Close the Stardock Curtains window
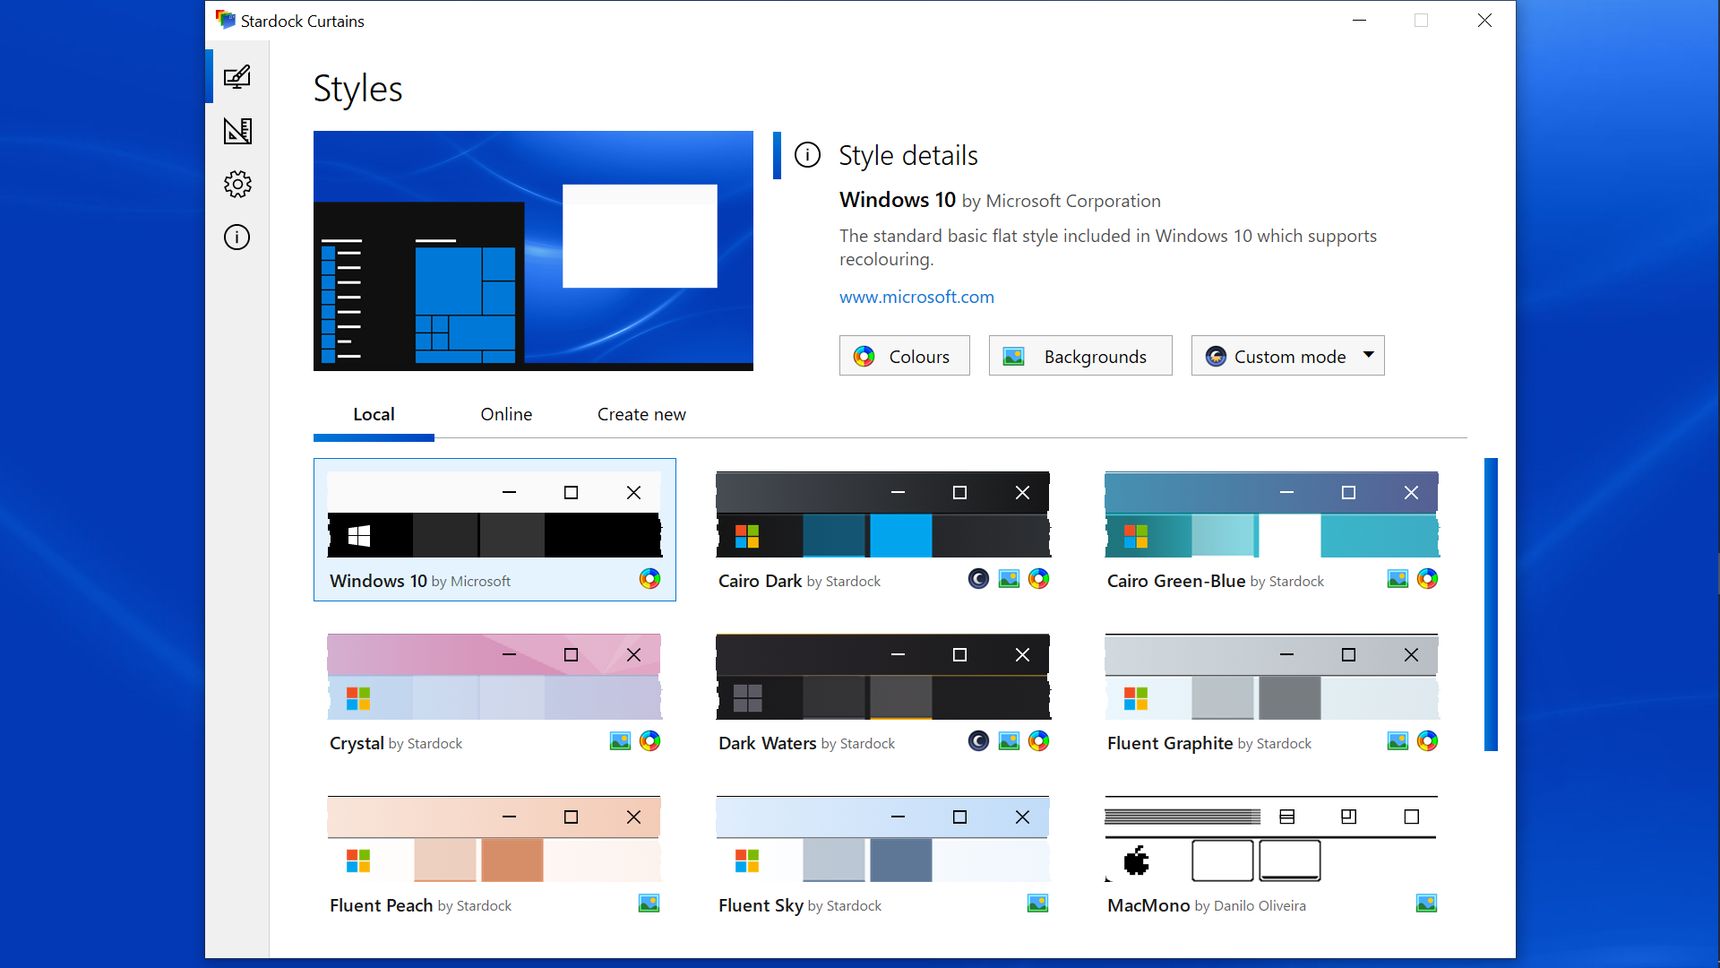 (x=1485, y=20)
